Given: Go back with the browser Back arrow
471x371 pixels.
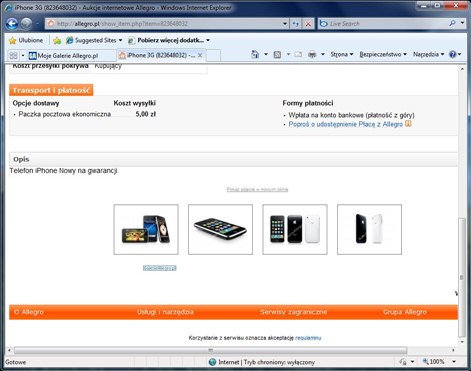Looking at the screenshot, I should [x=12, y=24].
